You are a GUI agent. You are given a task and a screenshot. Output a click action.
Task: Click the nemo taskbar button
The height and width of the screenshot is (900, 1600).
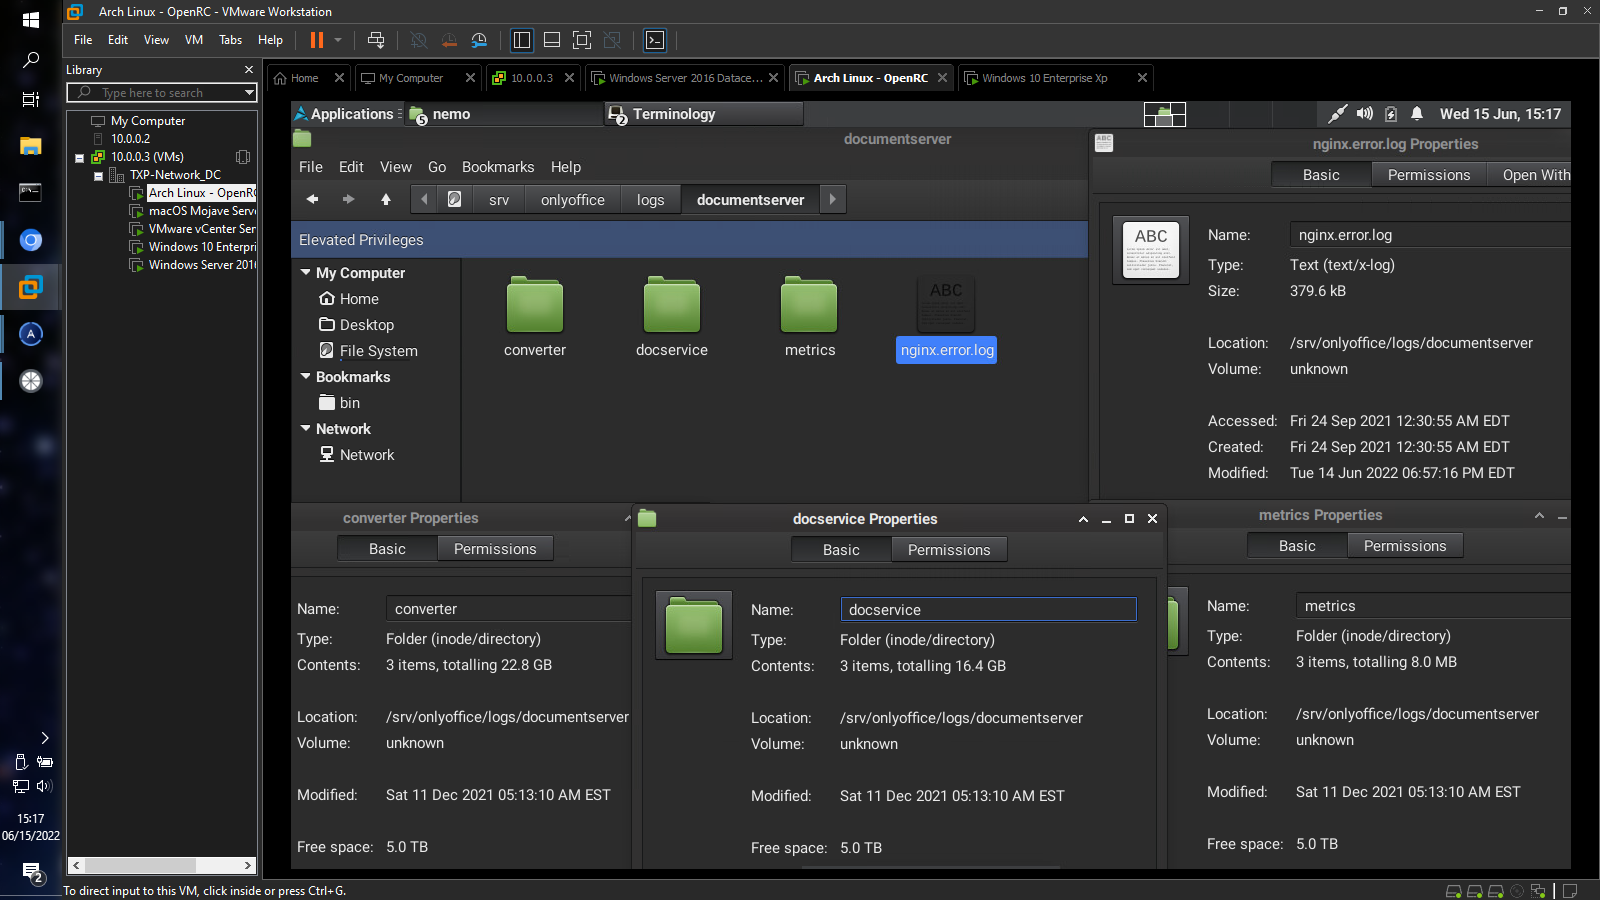tap(503, 114)
